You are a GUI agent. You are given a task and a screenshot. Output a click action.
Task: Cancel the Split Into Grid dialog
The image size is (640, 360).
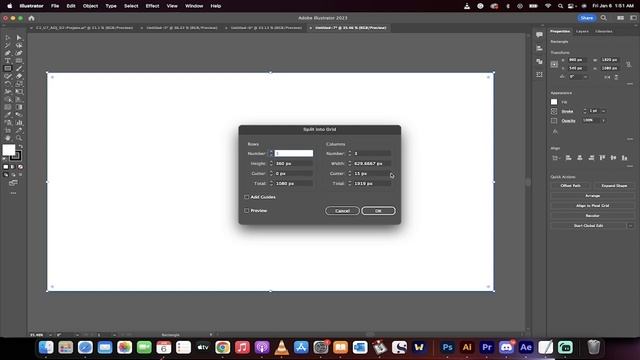[x=342, y=211]
